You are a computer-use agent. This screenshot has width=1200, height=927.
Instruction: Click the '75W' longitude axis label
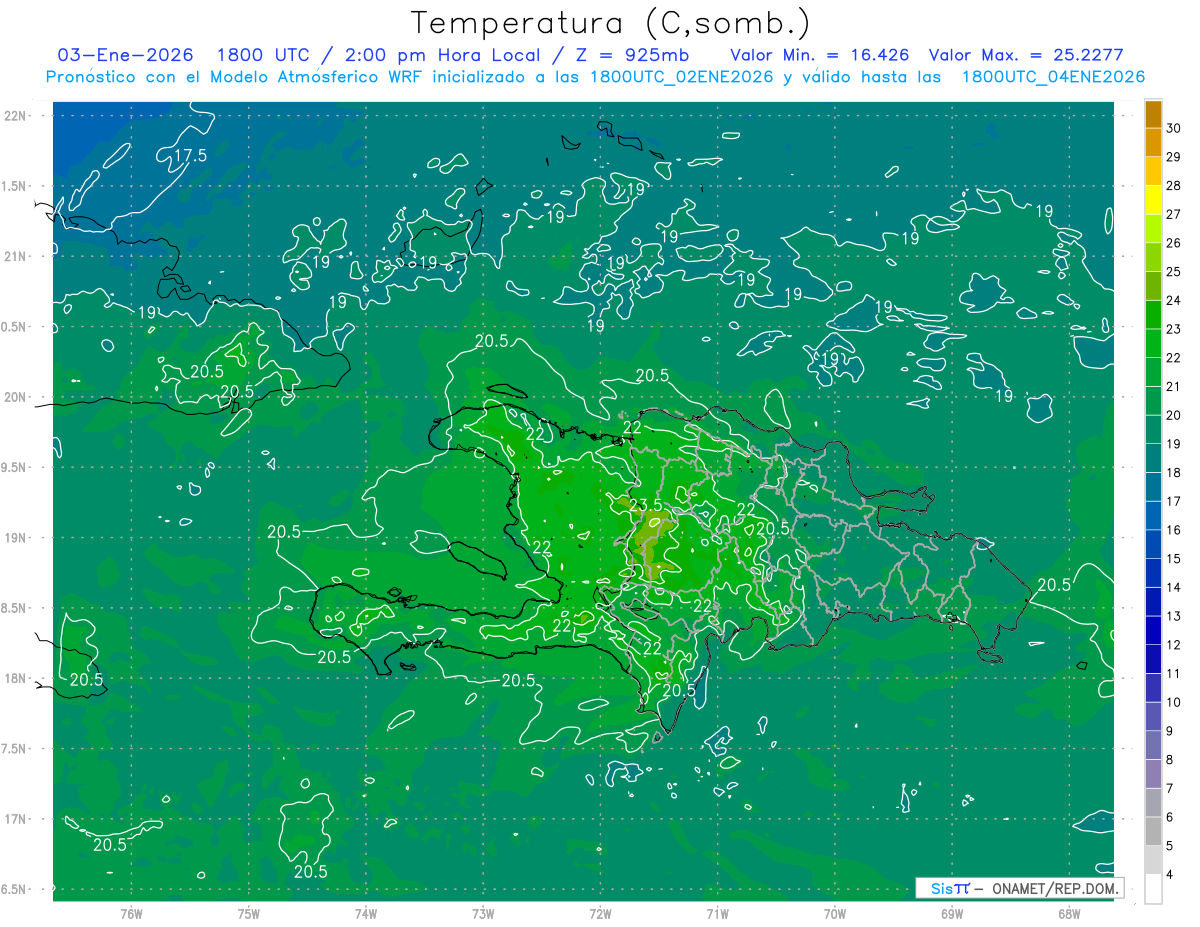[x=248, y=913]
